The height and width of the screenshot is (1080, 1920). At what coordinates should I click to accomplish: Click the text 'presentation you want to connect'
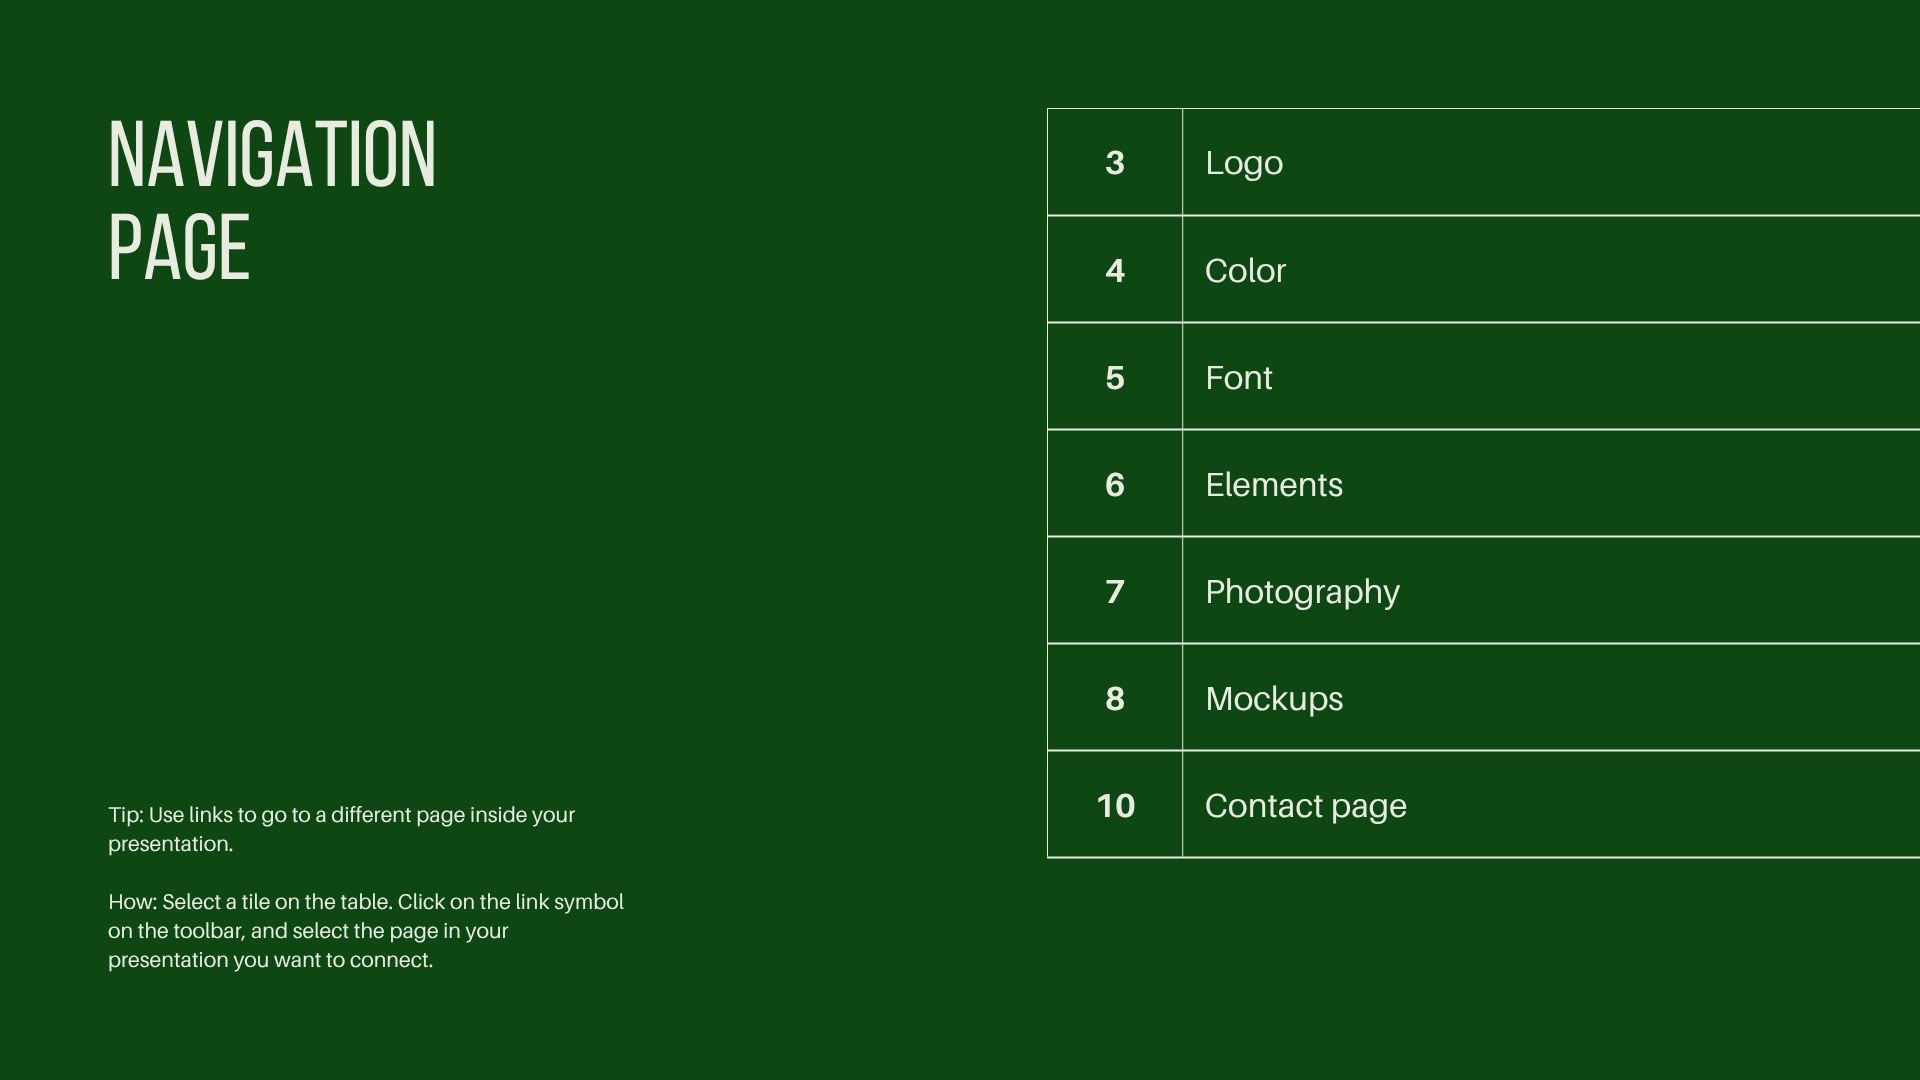(270, 960)
